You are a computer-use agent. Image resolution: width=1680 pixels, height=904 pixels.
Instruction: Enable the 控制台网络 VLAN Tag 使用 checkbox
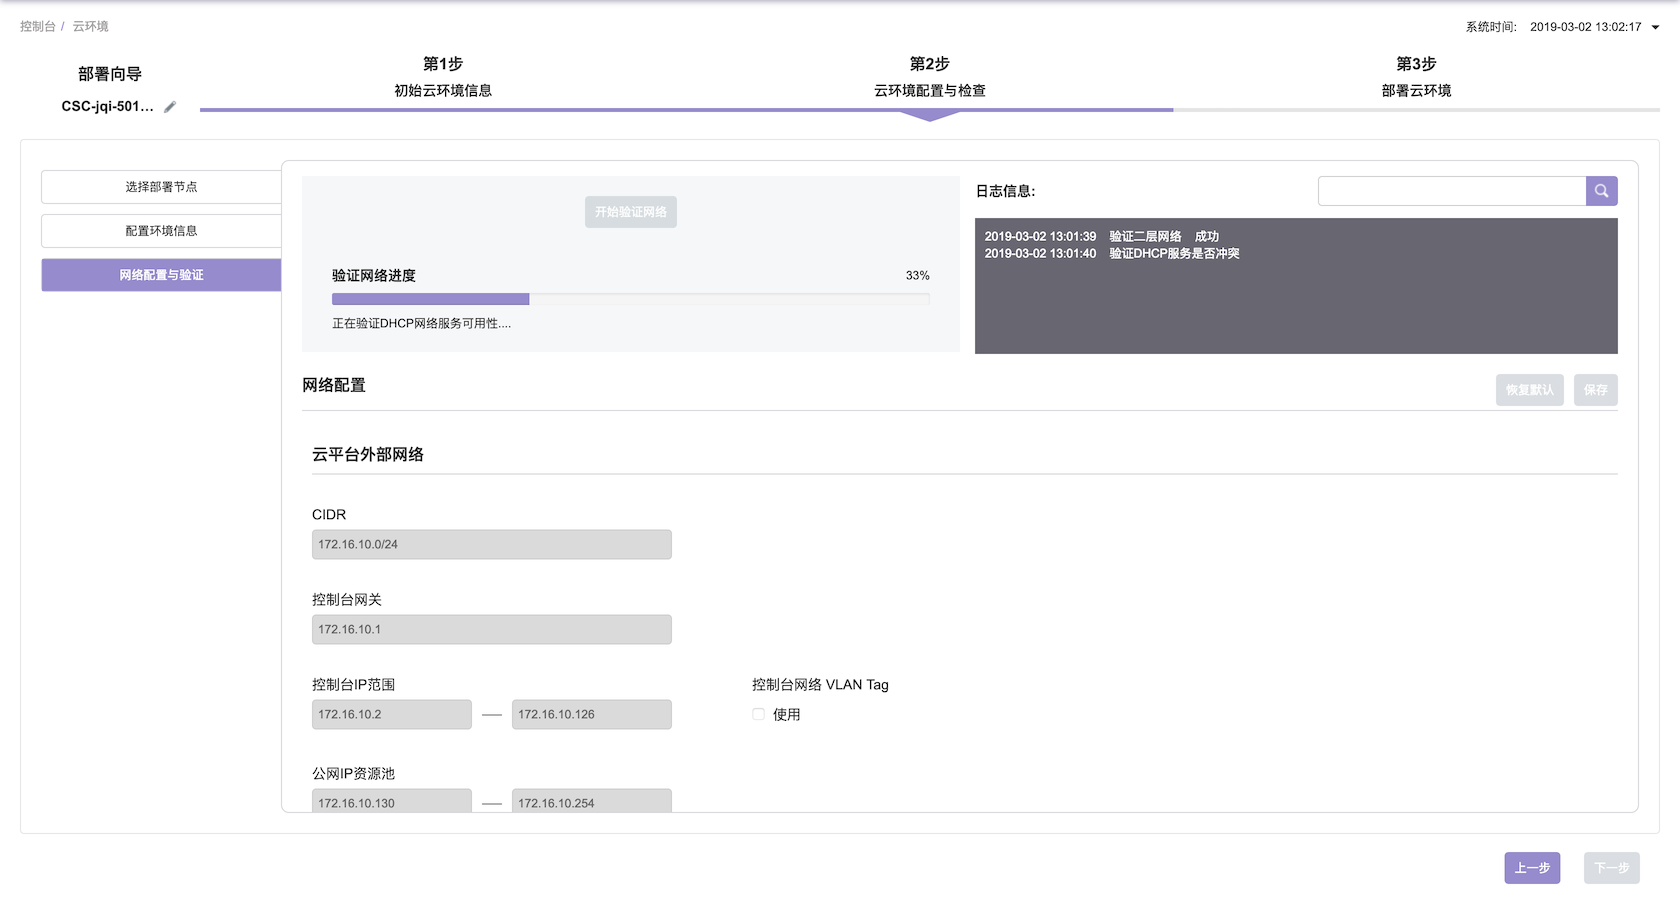pos(759,714)
